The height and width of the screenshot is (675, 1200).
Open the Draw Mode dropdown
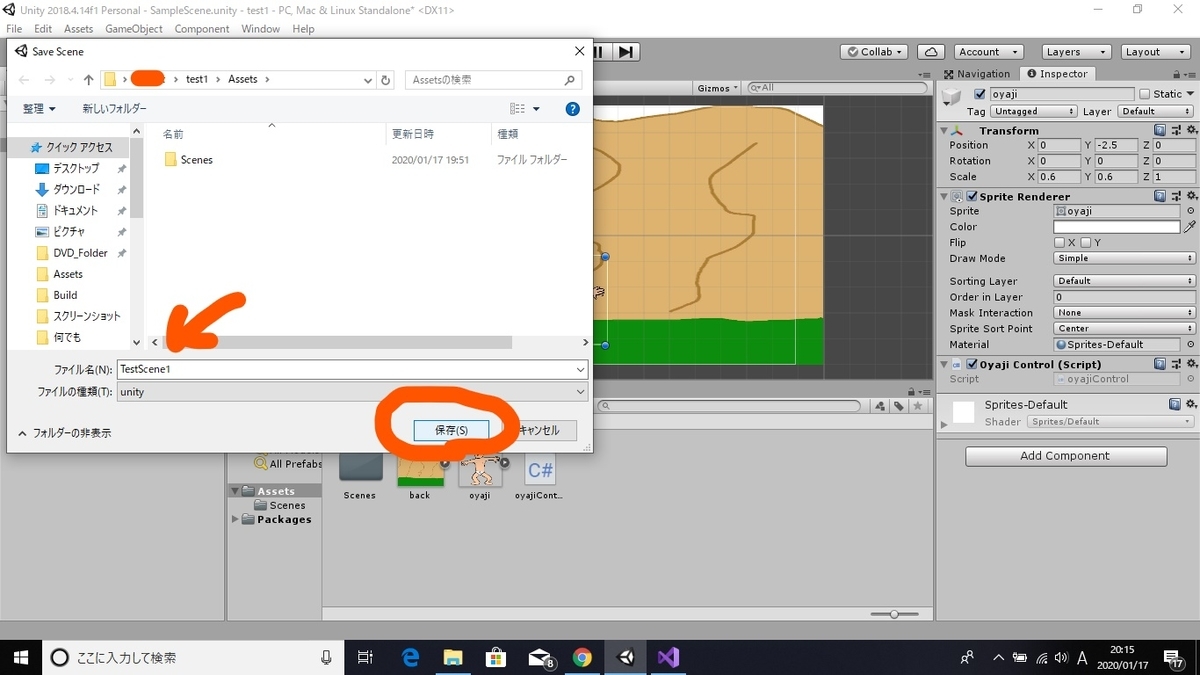1124,258
